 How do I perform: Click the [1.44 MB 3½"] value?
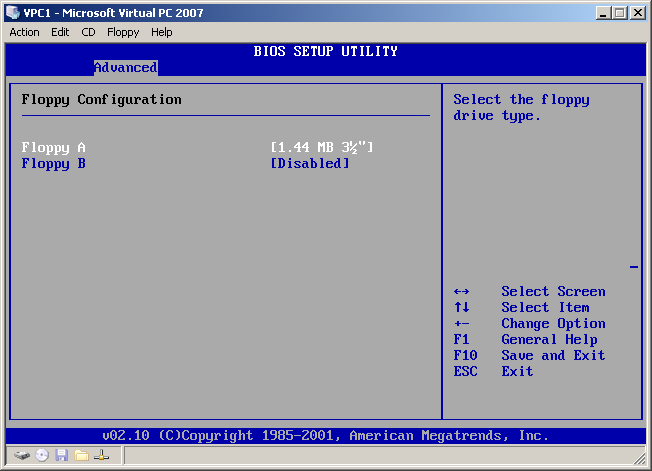click(322, 147)
